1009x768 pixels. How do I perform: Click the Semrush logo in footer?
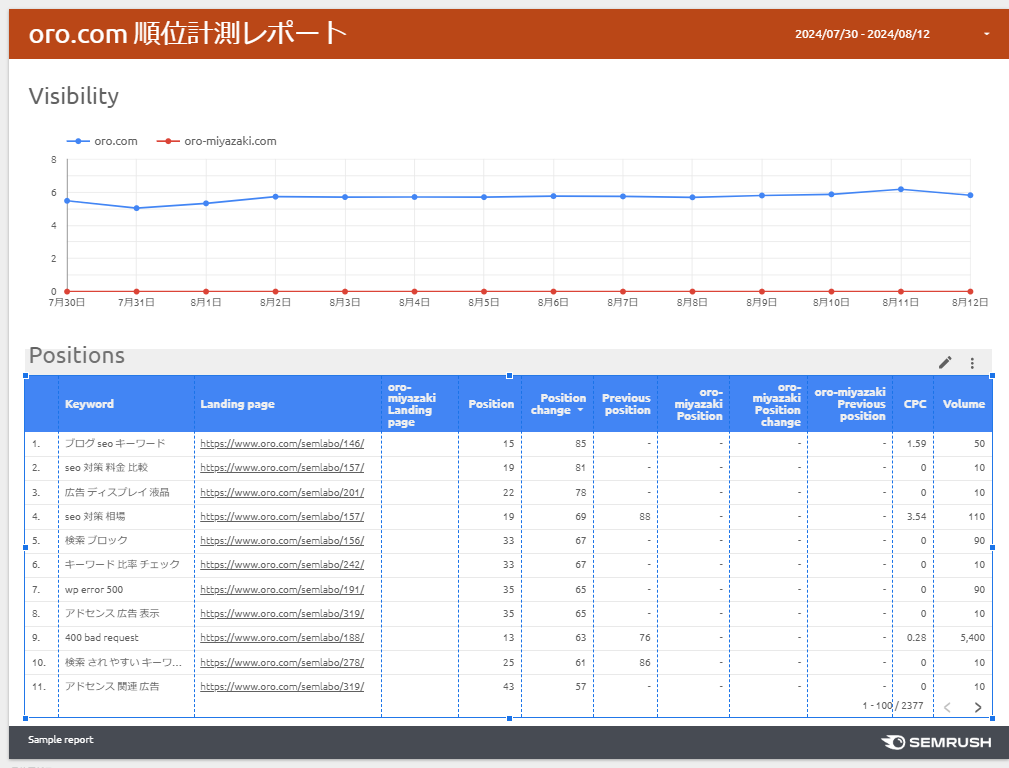point(936,742)
